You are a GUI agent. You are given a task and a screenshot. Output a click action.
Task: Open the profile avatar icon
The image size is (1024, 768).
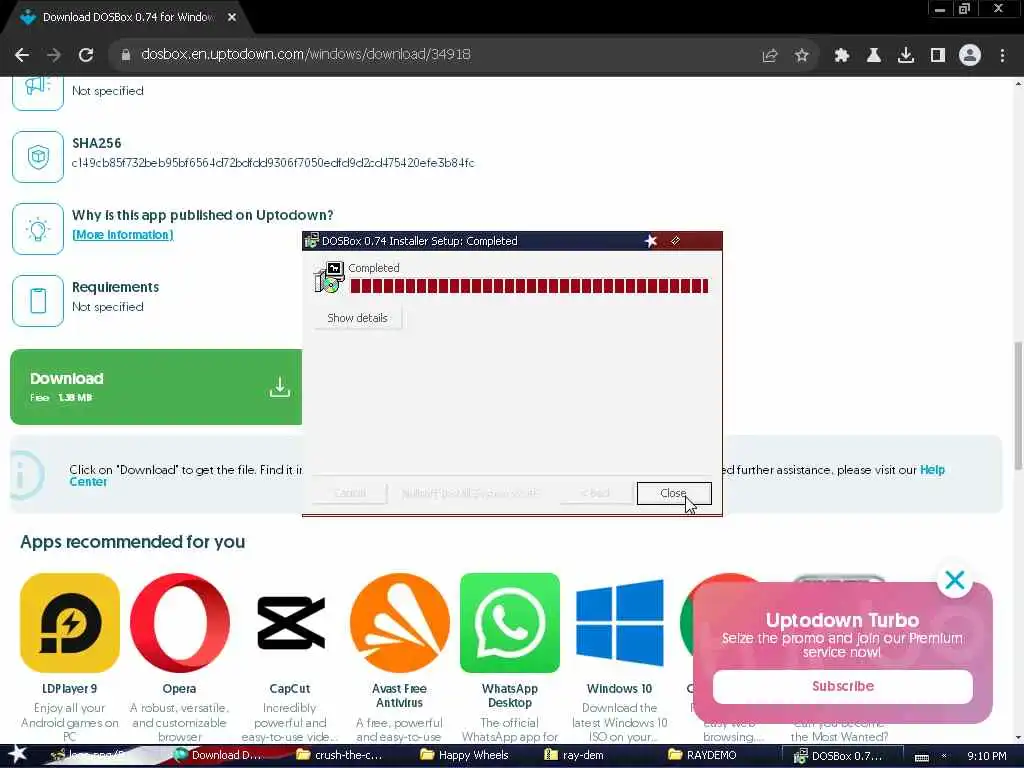click(x=970, y=56)
